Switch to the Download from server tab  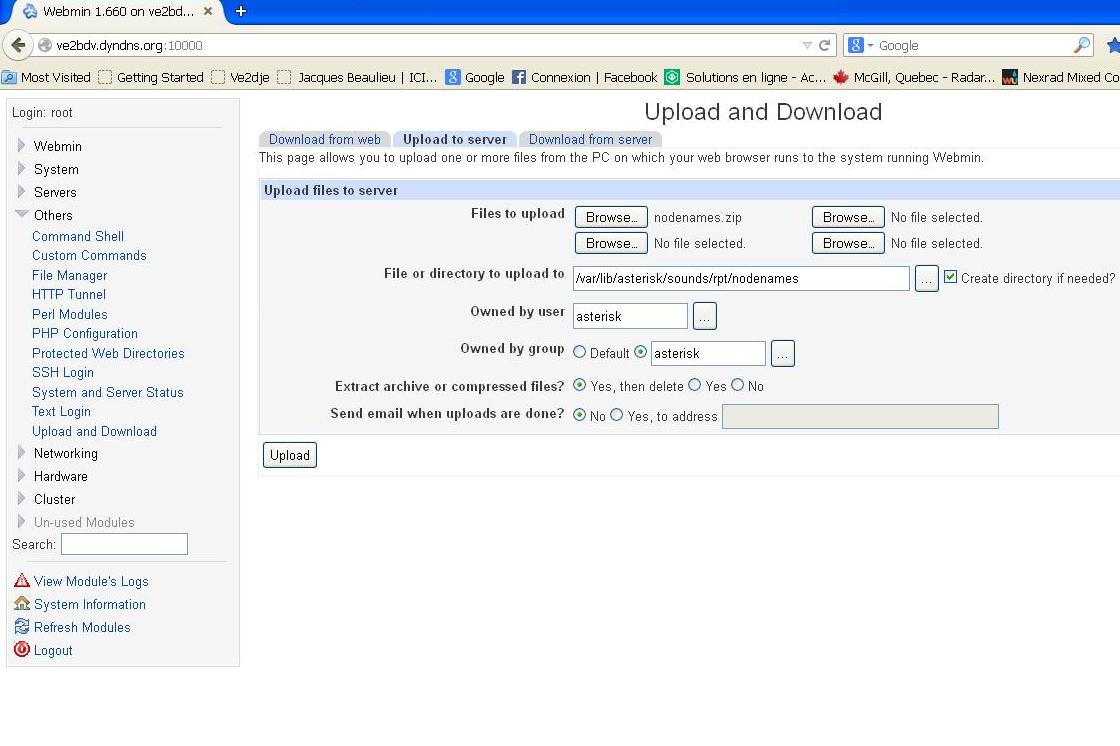point(590,139)
